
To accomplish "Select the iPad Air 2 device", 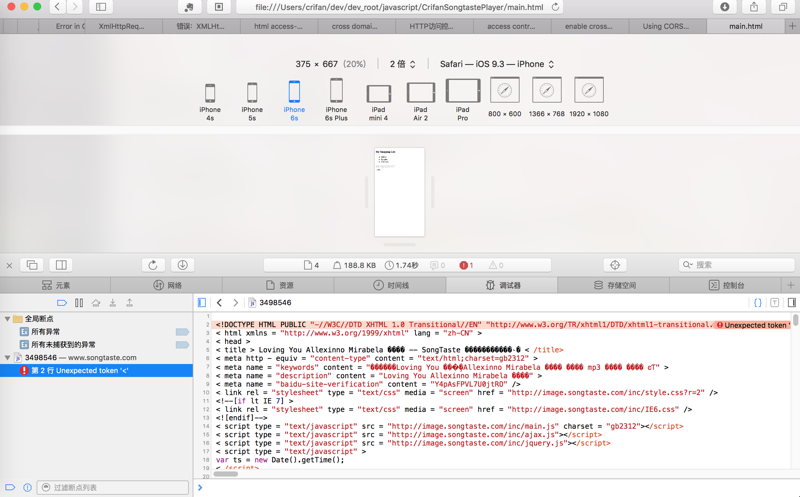I will pos(420,102).
